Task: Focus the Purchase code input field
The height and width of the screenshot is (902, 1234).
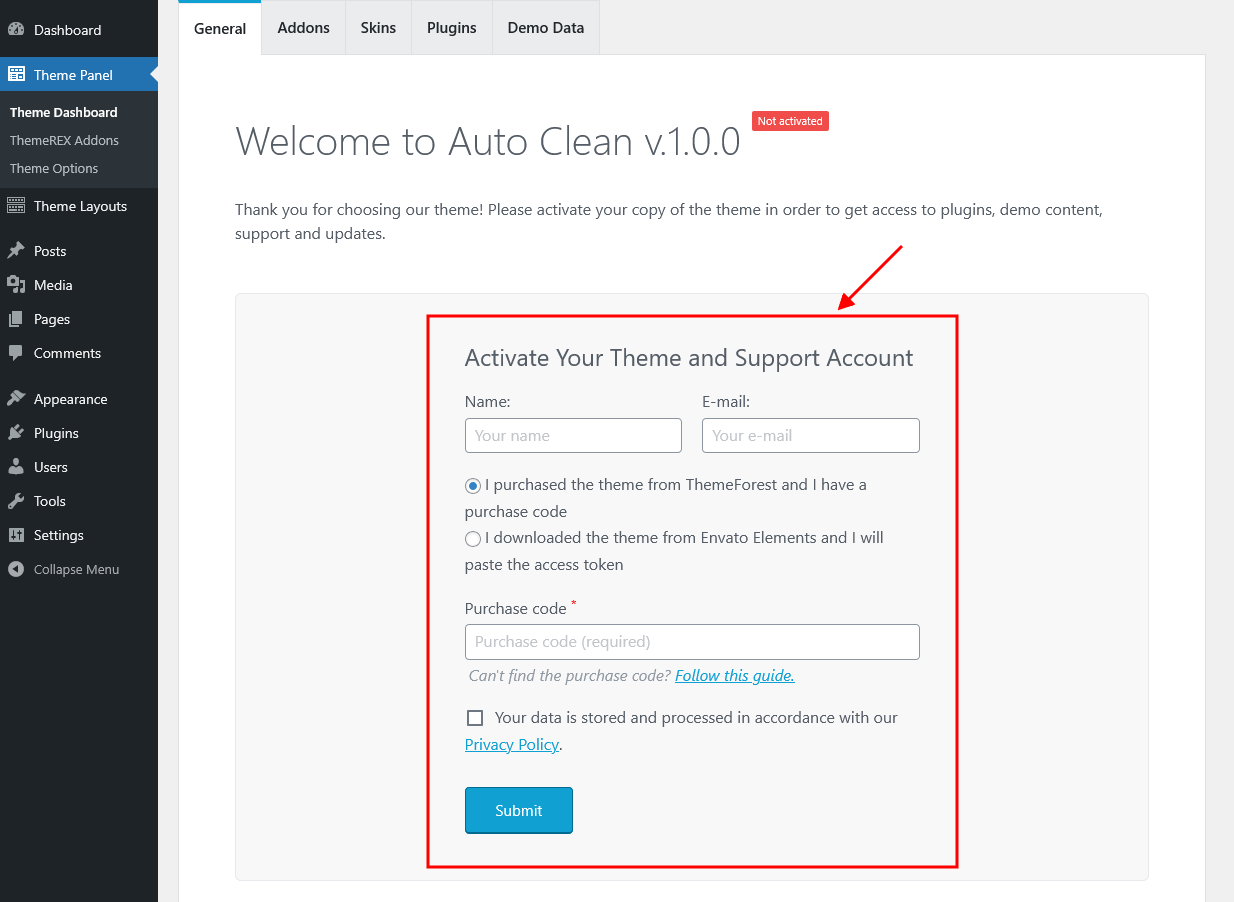Action: pyautogui.click(x=692, y=642)
